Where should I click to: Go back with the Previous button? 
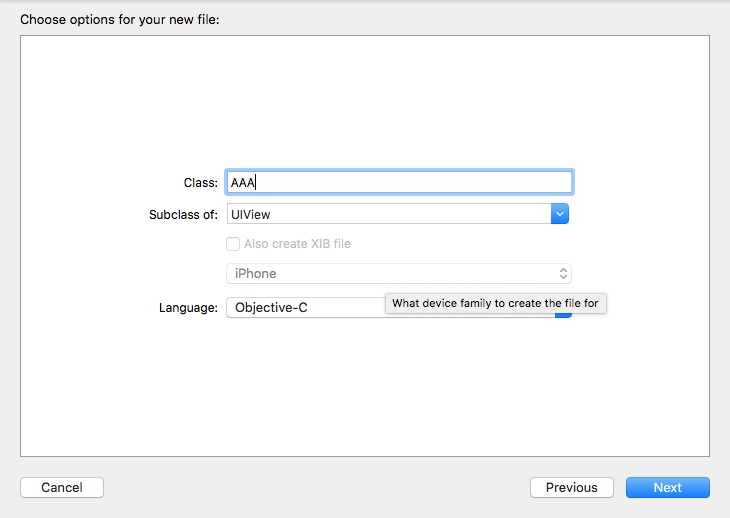point(572,487)
